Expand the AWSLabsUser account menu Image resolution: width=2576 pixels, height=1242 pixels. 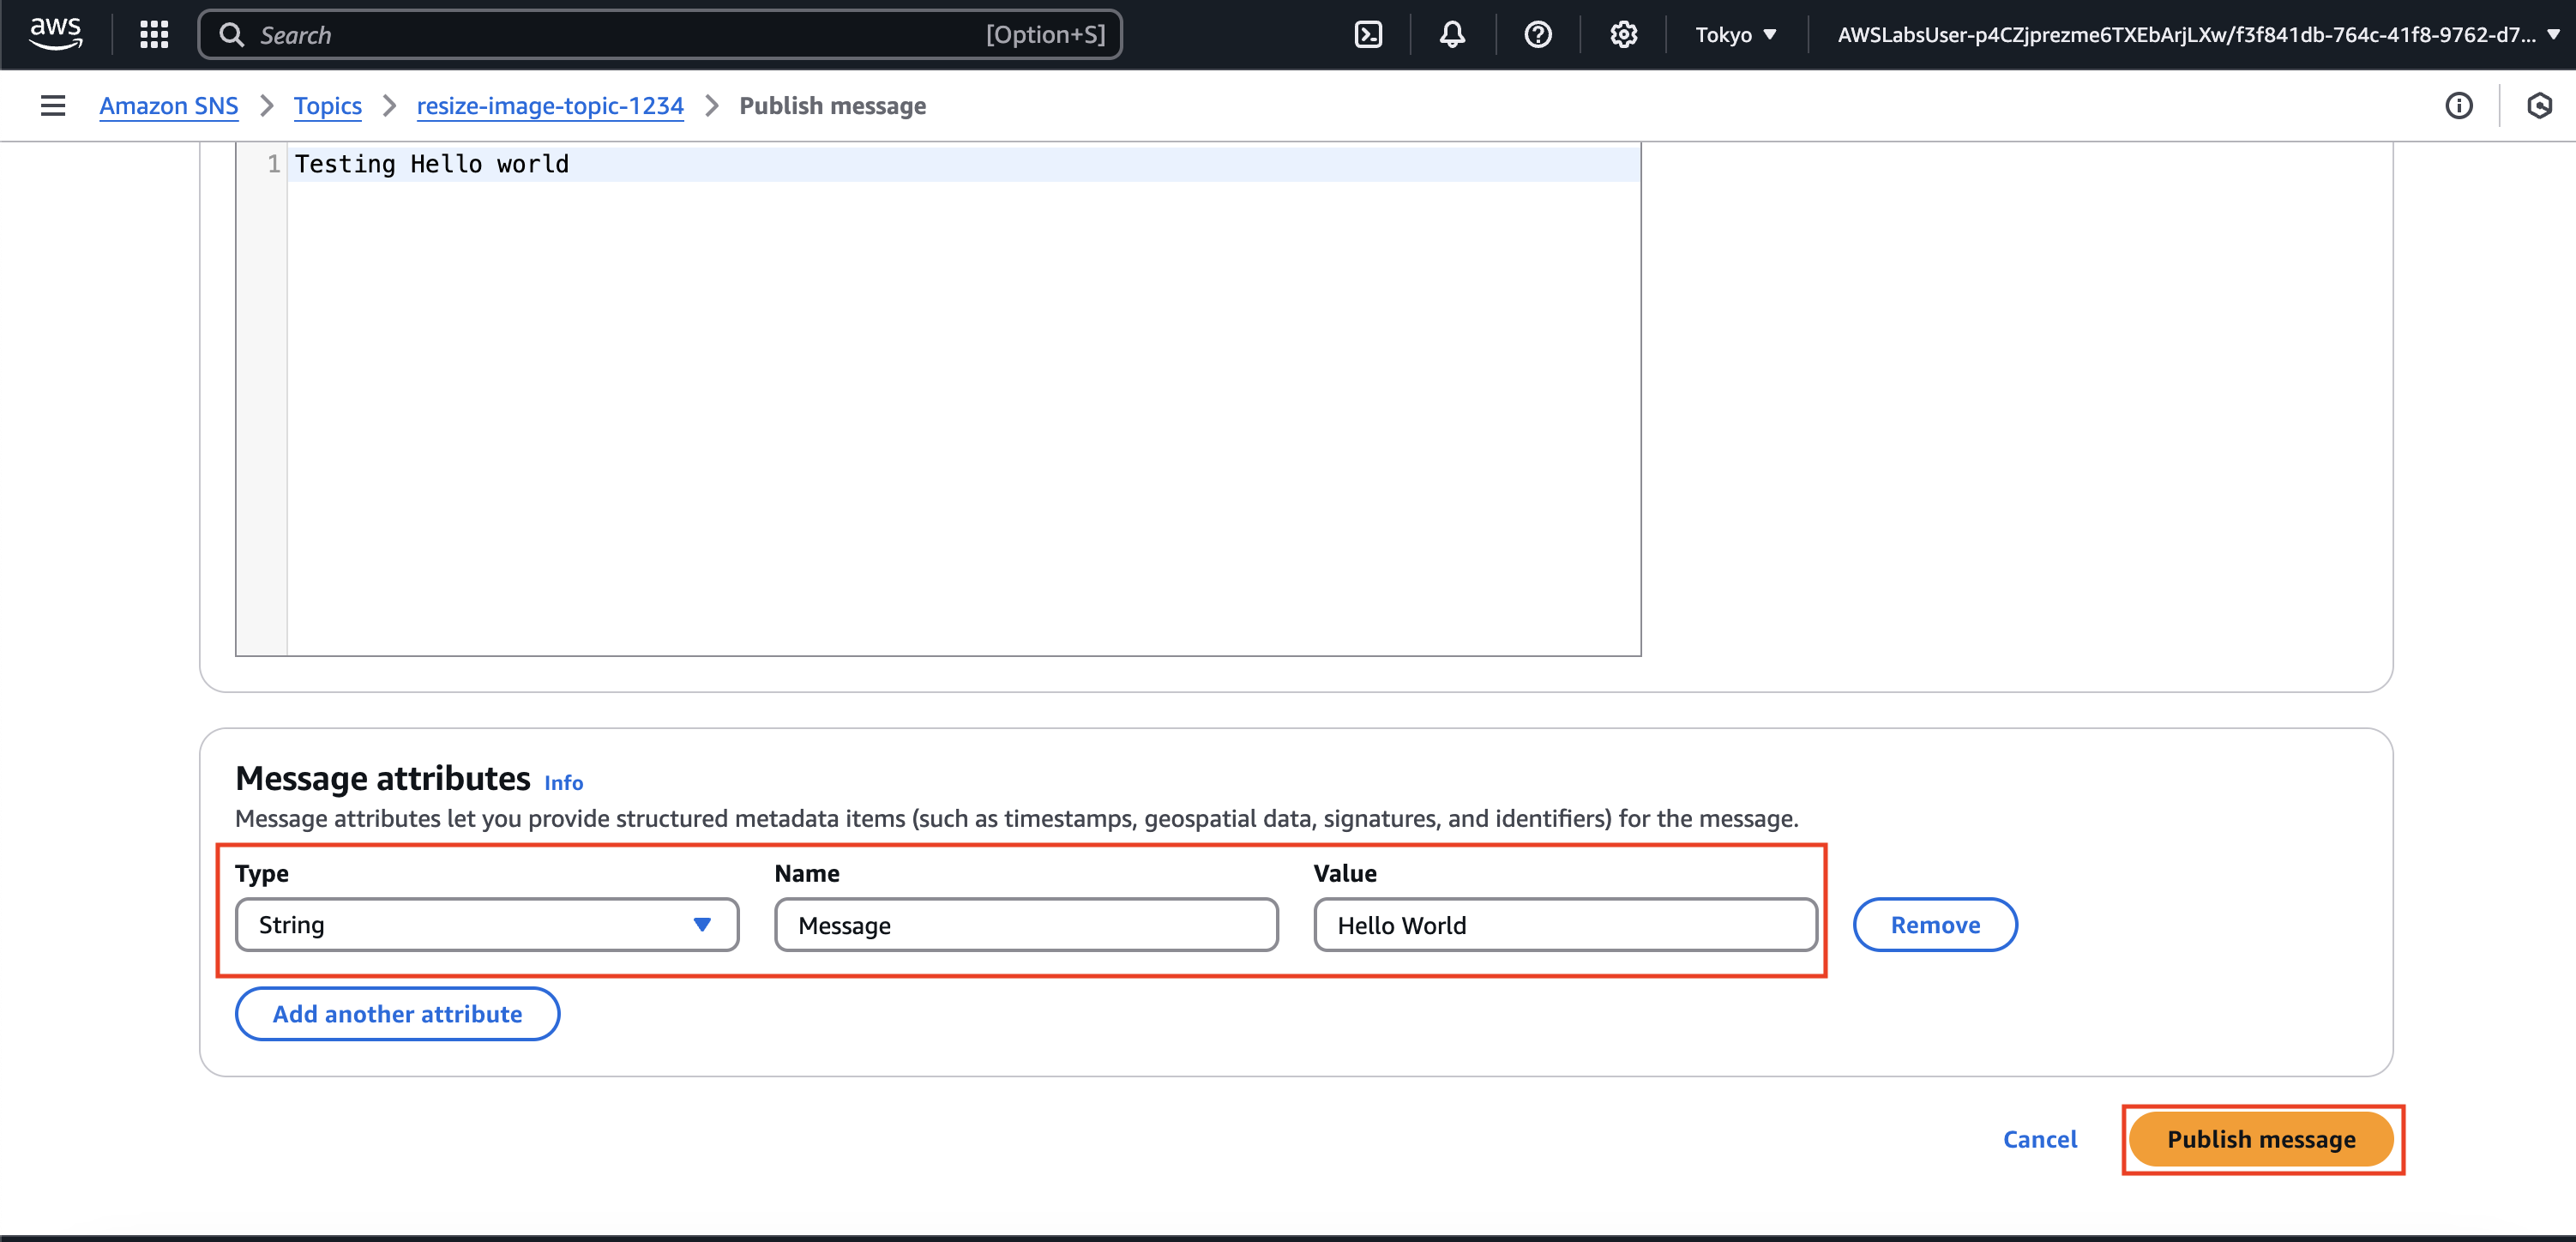[2198, 35]
